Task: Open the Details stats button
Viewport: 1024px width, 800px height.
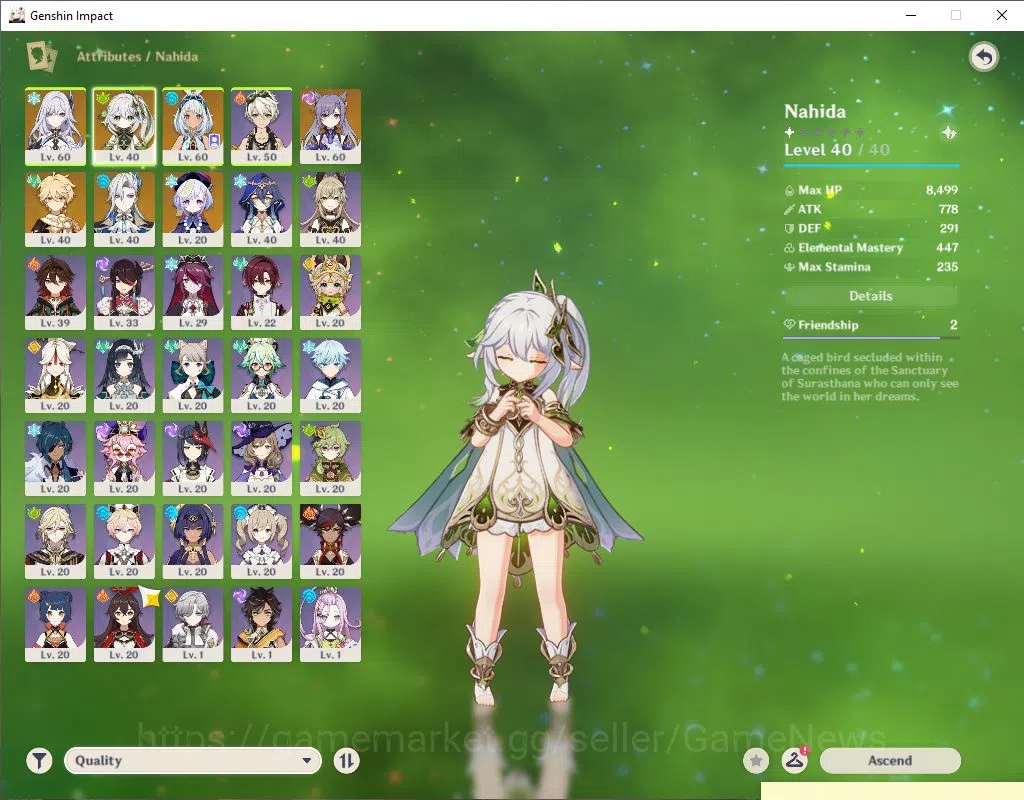Action: pyautogui.click(x=871, y=296)
